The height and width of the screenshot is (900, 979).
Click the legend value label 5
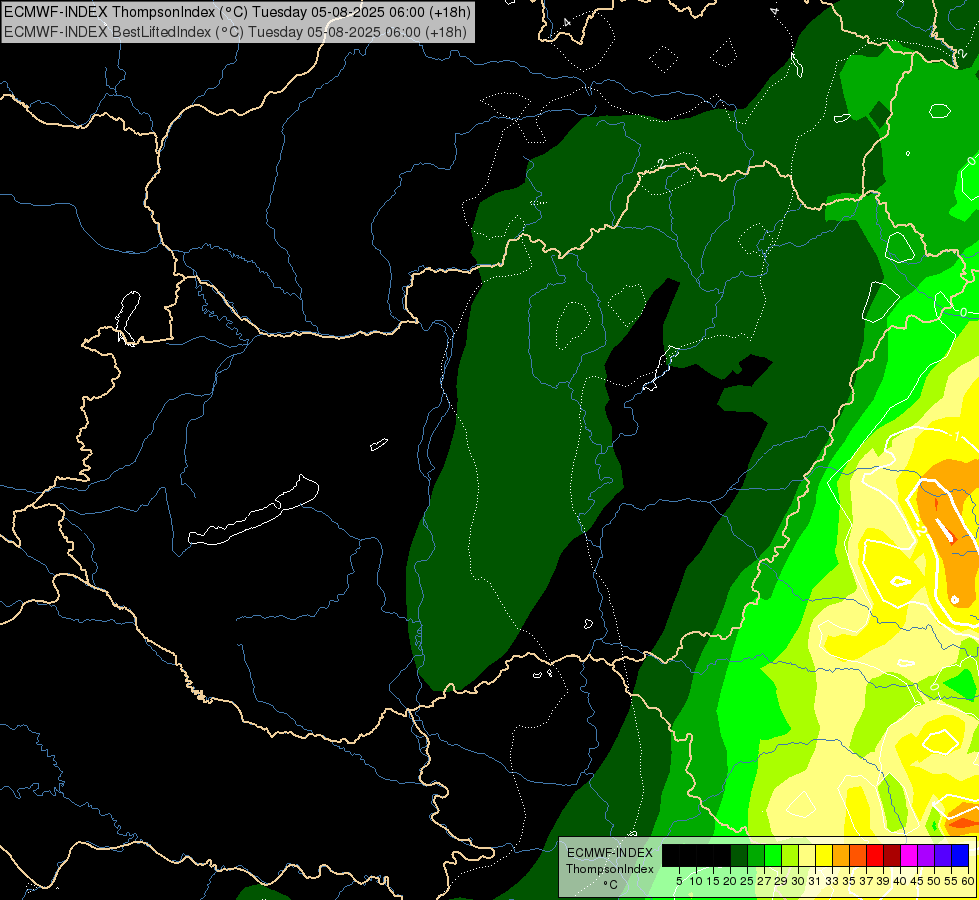click(679, 881)
